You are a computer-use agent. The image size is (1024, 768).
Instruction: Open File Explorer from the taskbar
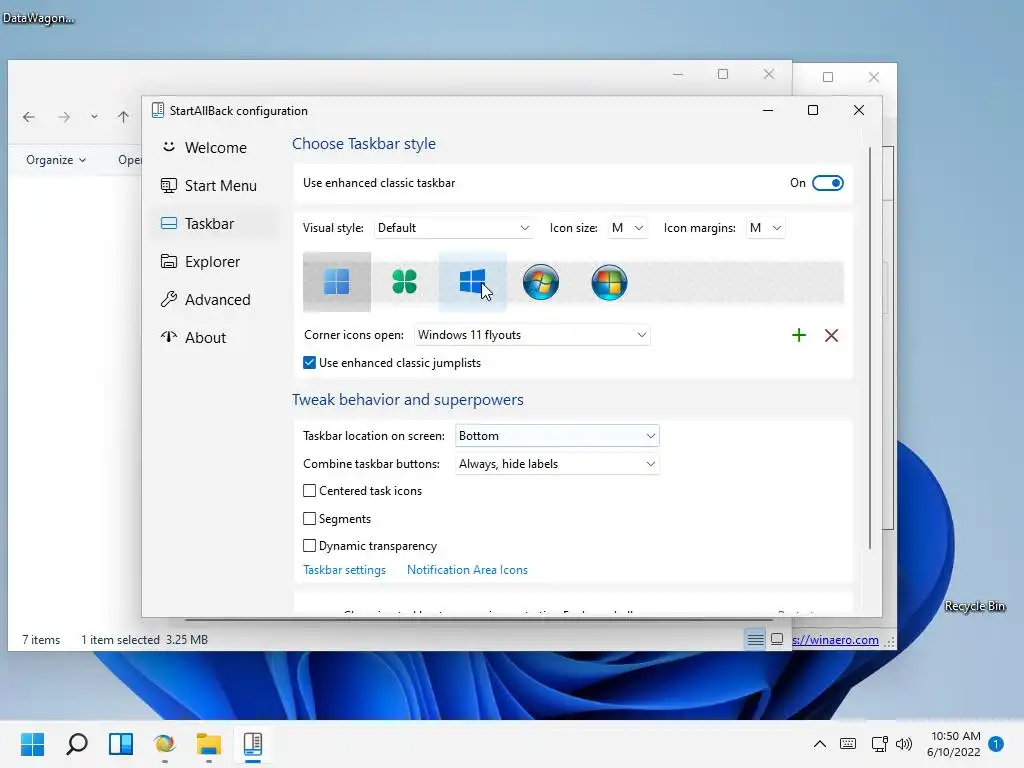208,744
